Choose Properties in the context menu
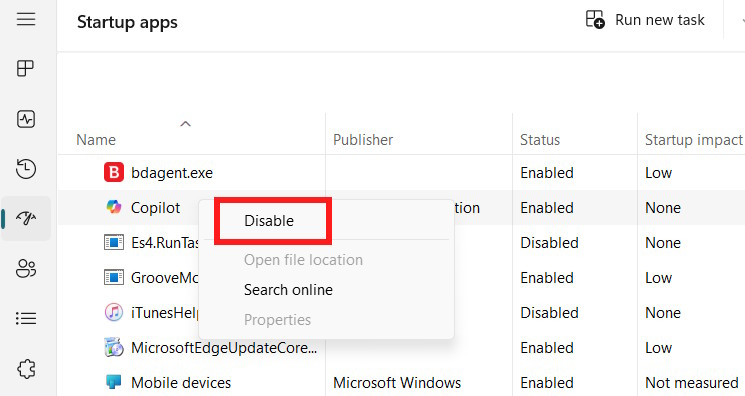This screenshot has height=396, width=745. coord(277,319)
